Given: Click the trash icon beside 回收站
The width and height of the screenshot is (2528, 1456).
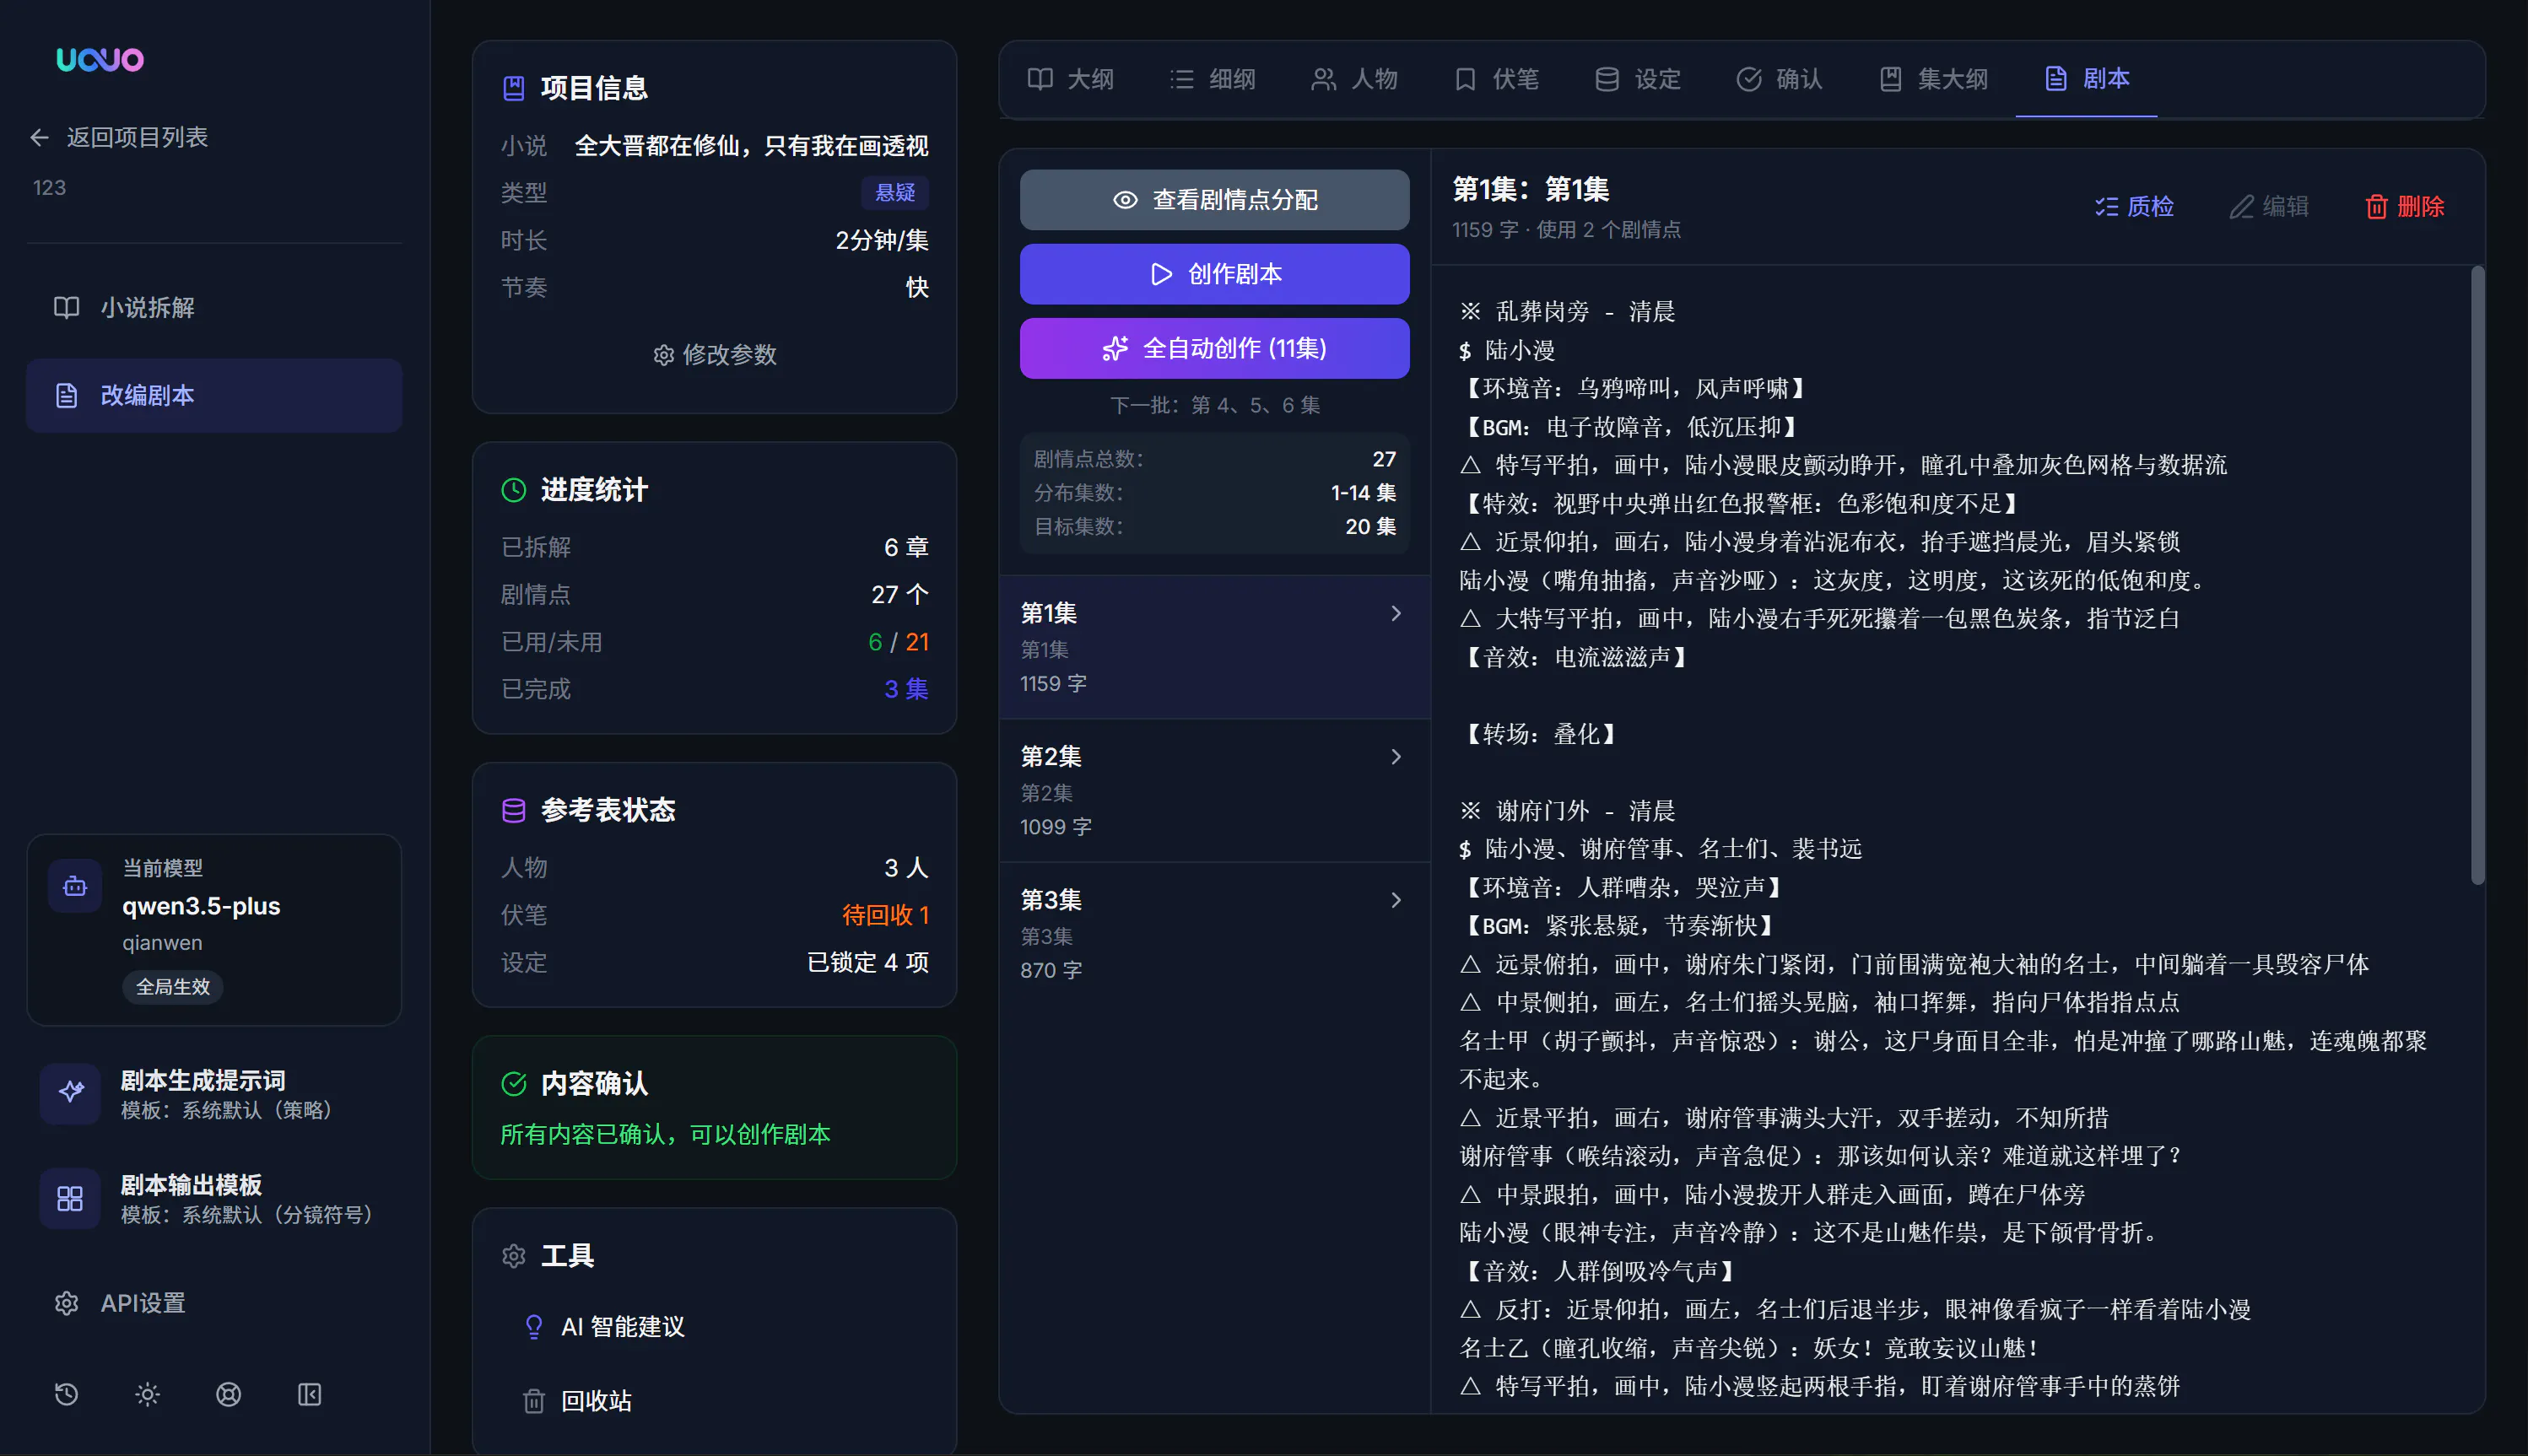Looking at the screenshot, I should point(534,1401).
